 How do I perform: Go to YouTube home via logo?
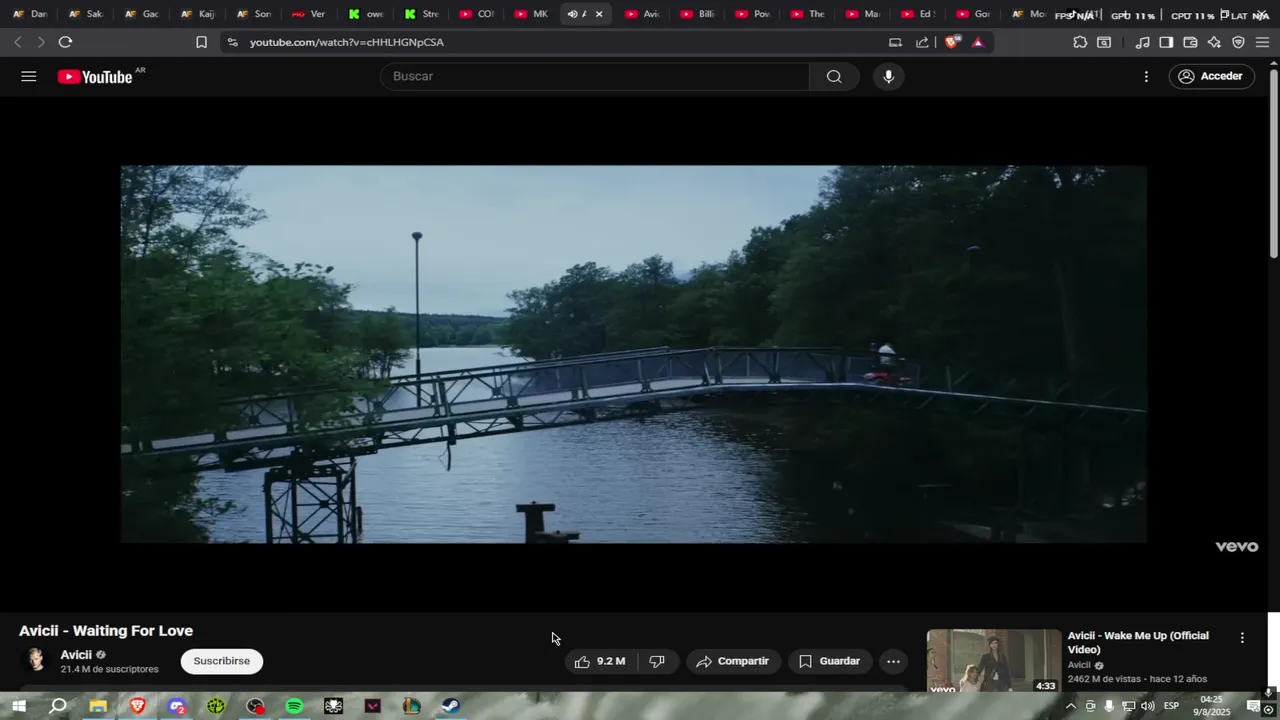click(x=95, y=77)
